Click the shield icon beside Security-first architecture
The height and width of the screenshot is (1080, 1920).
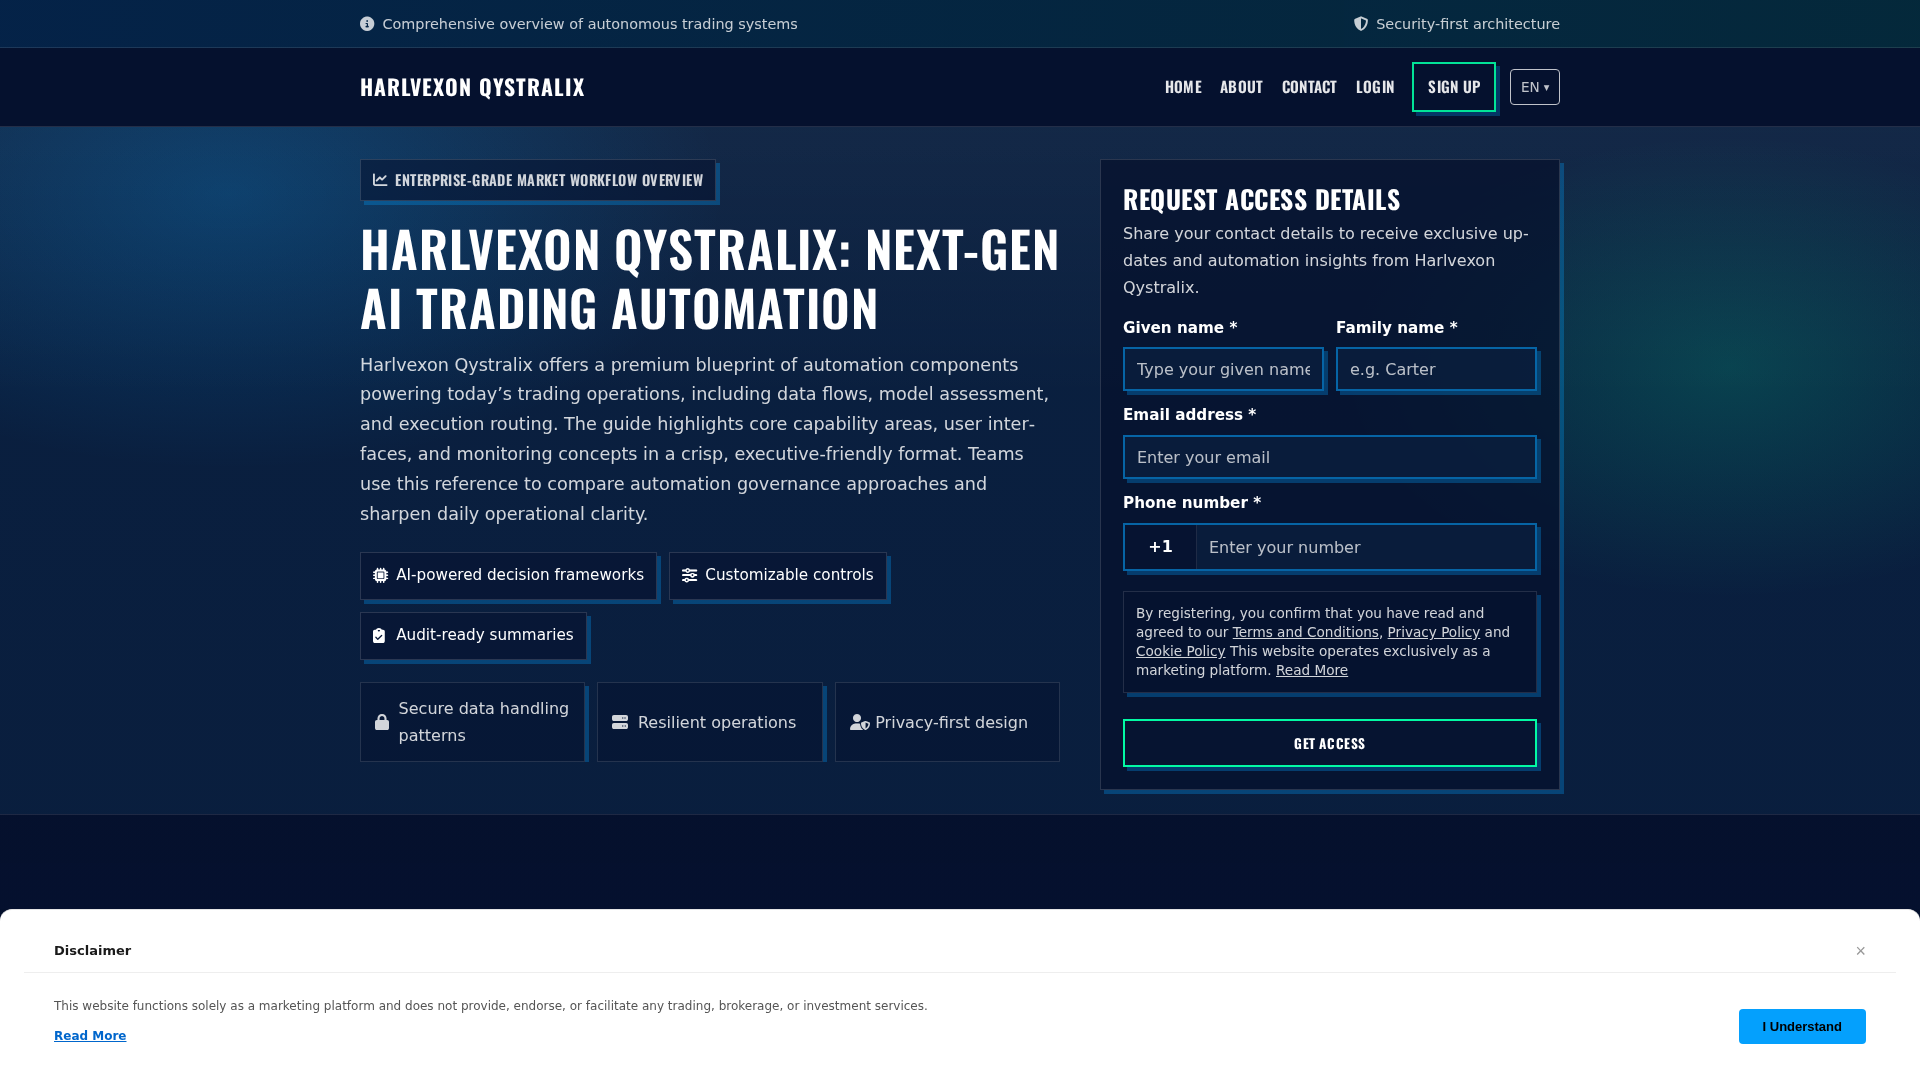click(1361, 24)
